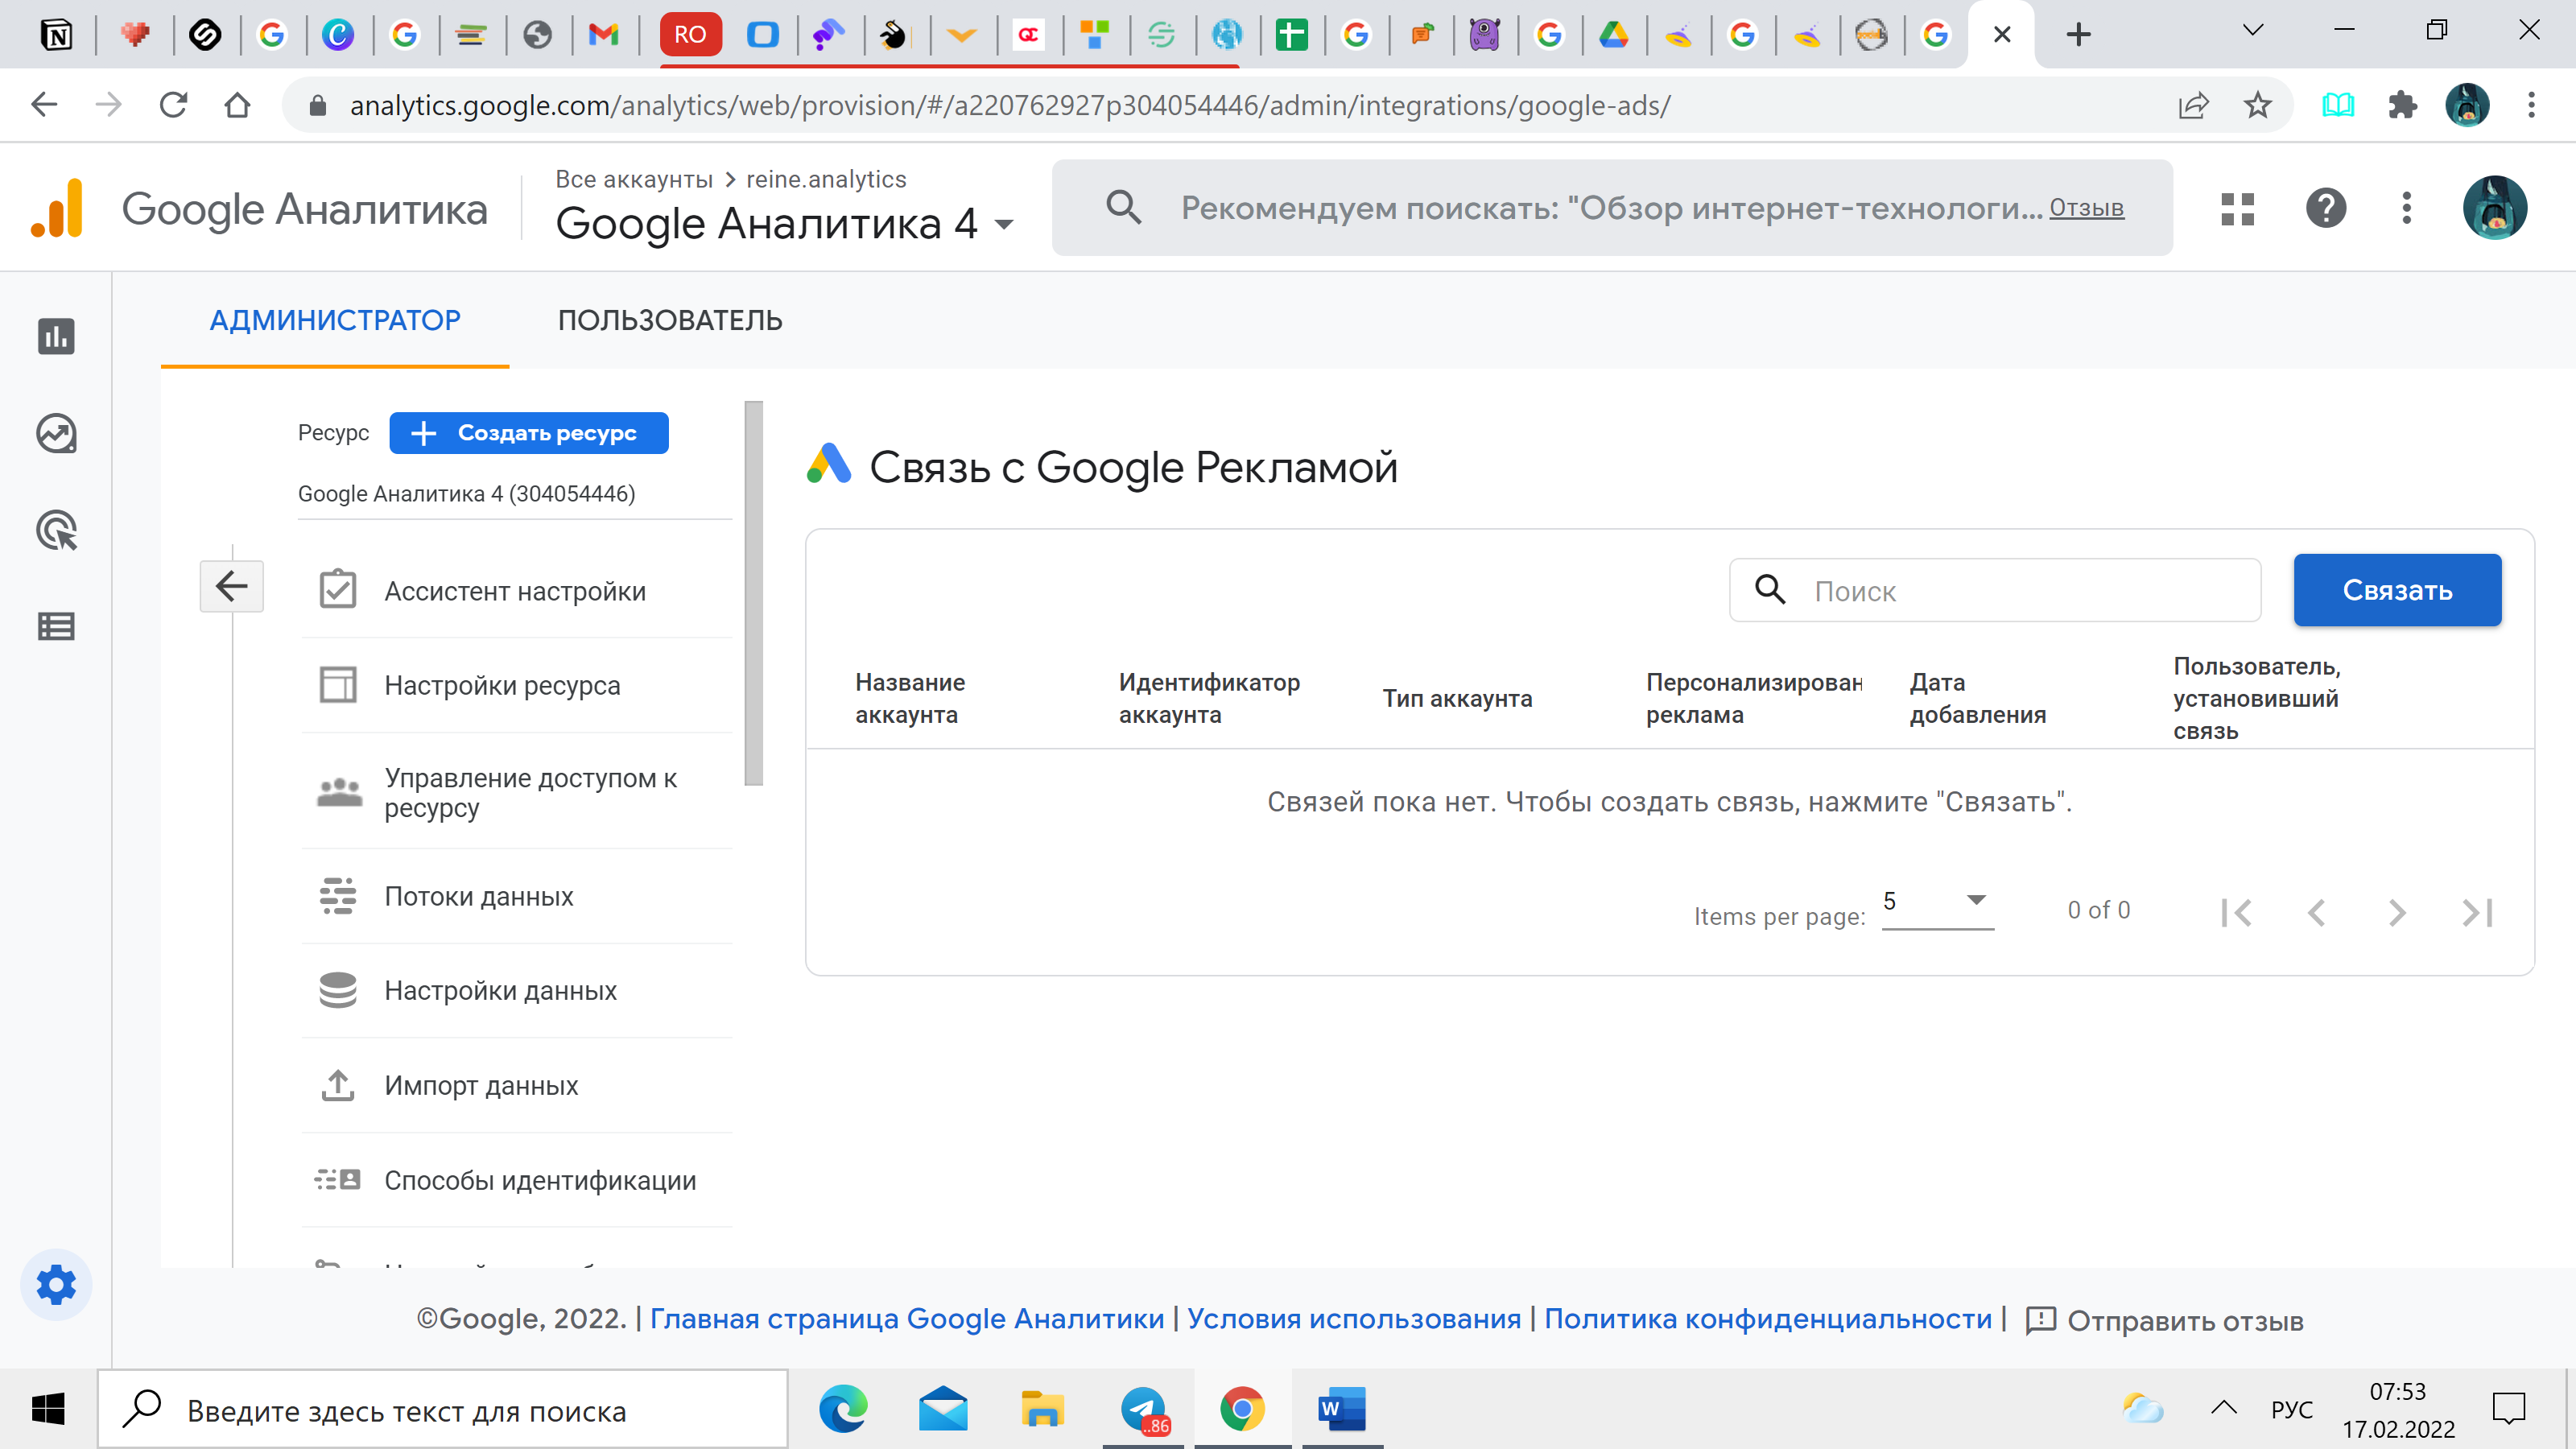The width and height of the screenshot is (2576, 1449).
Task: Click the browser reload button
Action: [173, 105]
